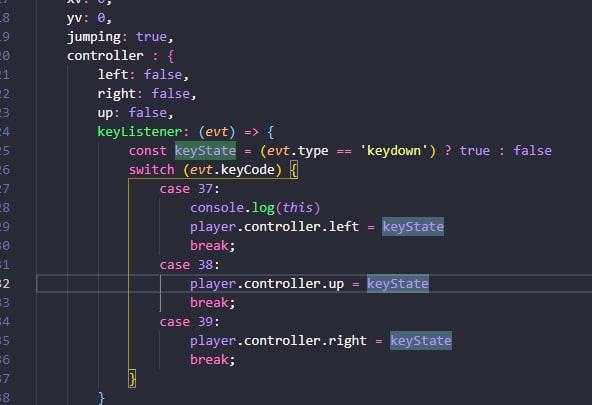Click the left property in the controller object
The width and height of the screenshot is (592, 405).
pos(113,74)
